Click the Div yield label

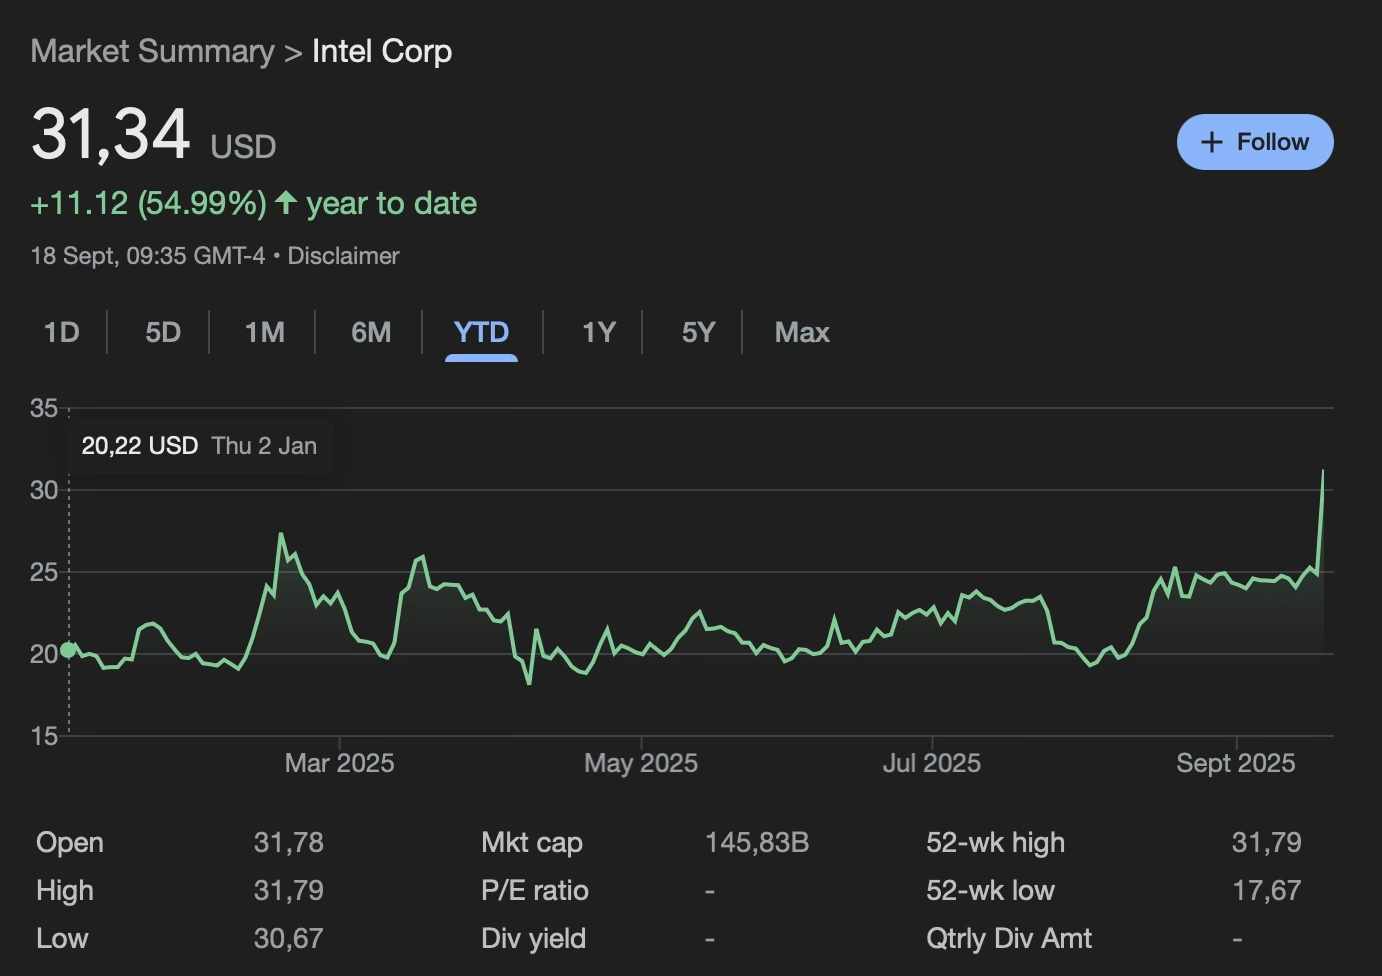pyautogui.click(x=533, y=938)
